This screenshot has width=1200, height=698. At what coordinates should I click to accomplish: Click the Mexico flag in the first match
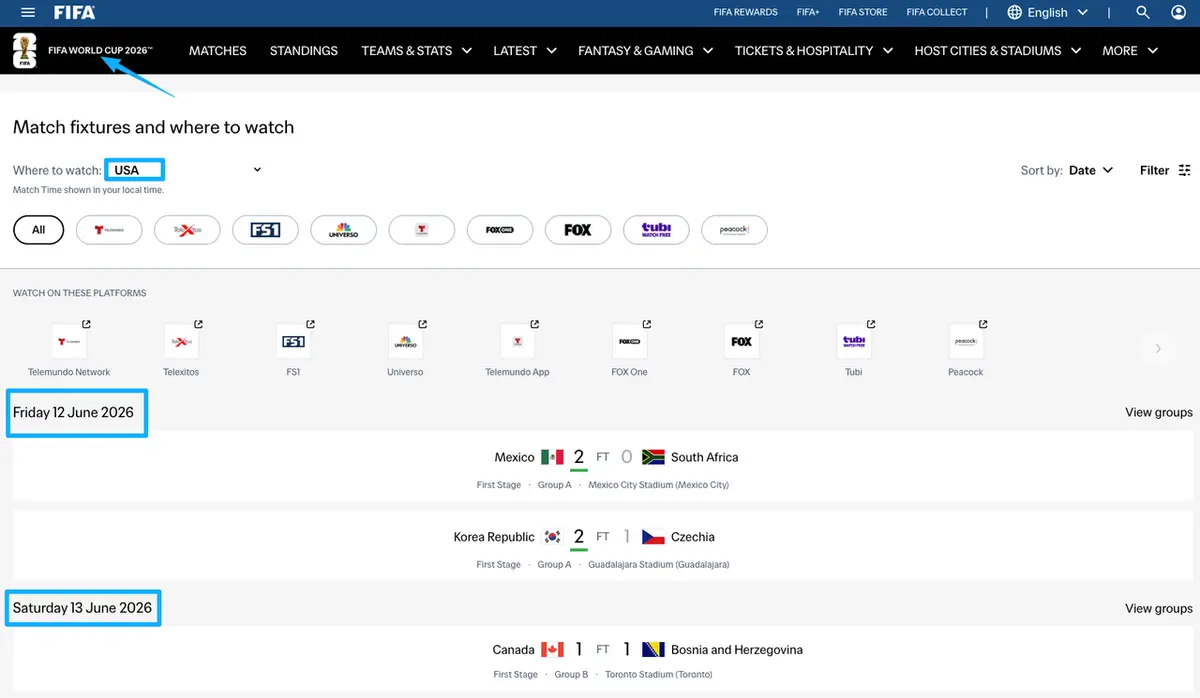(552, 457)
